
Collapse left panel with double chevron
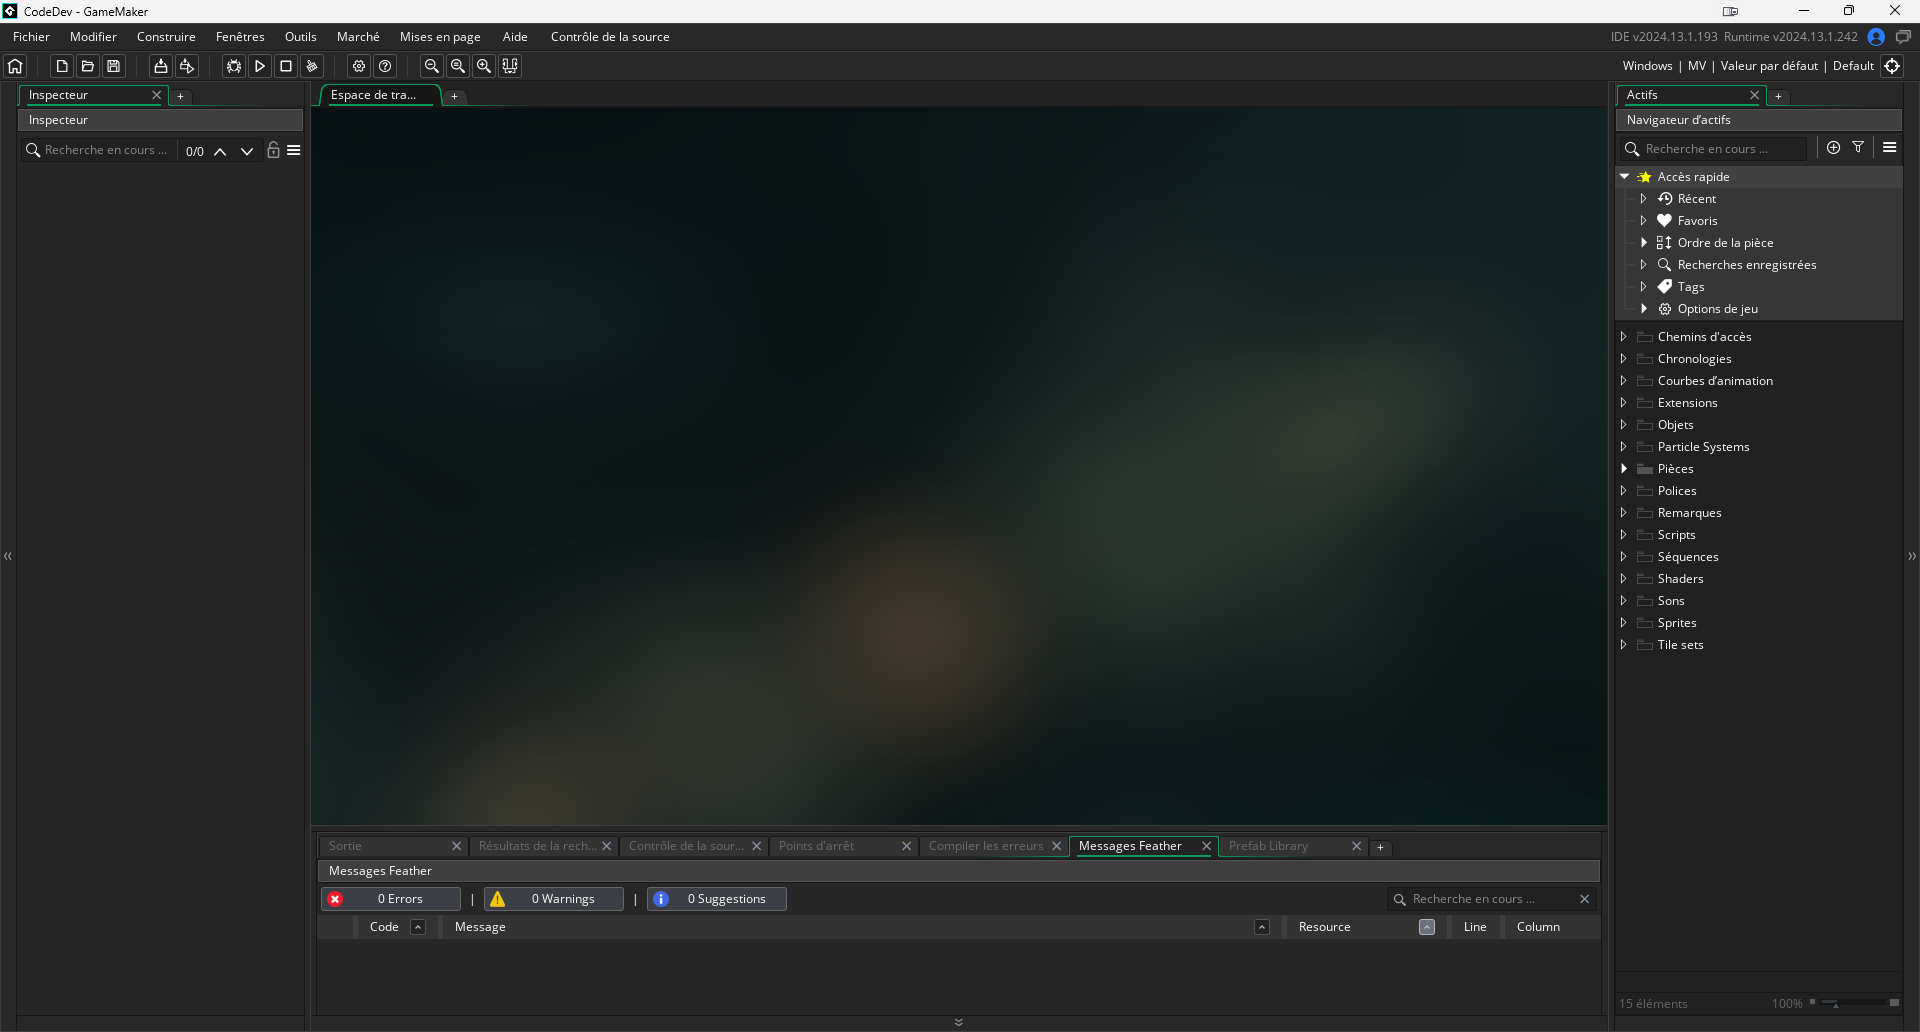tap(7, 556)
